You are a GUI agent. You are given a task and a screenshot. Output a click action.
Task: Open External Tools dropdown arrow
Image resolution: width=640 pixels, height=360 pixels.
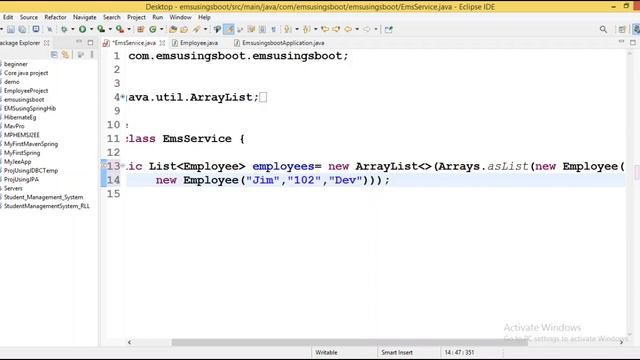pyautogui.click(x=129, y=29)
